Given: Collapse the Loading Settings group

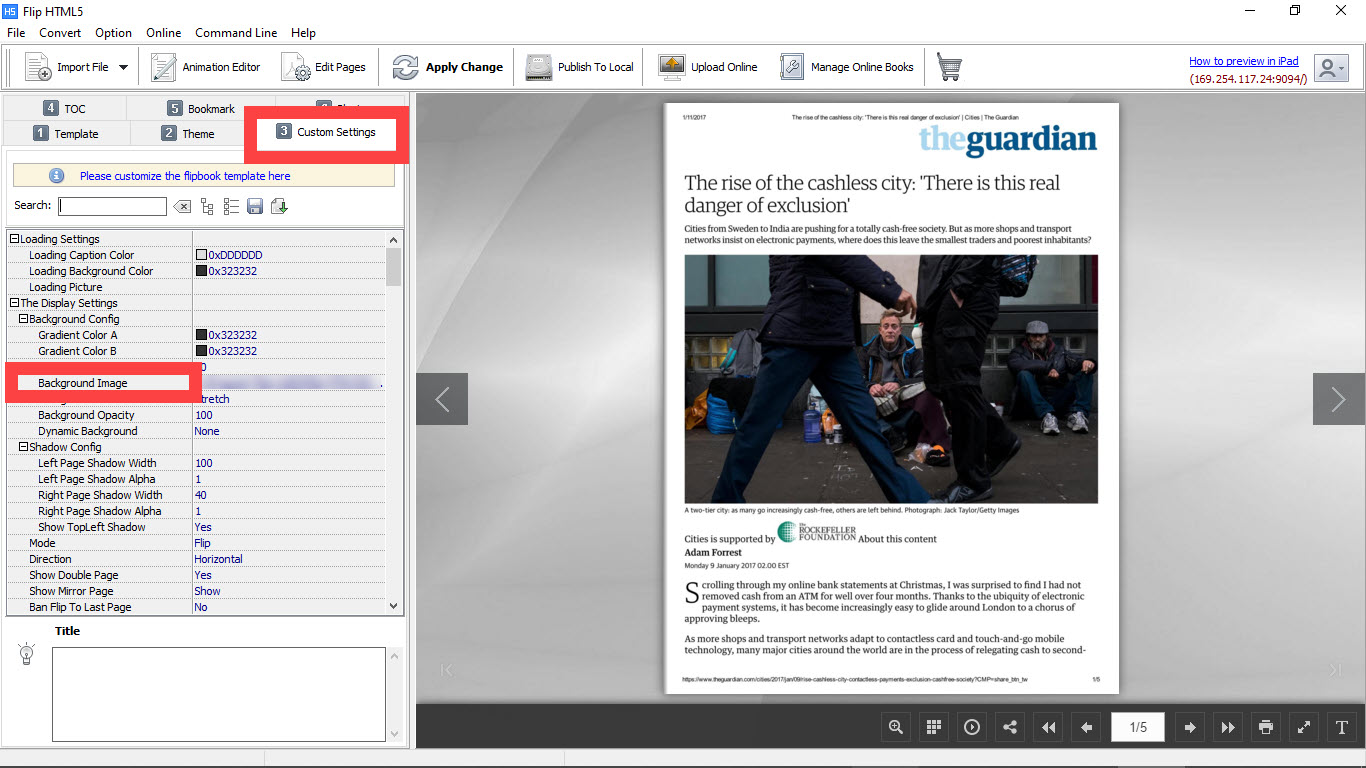Looking at the screenshot, I should pos(14,239).
